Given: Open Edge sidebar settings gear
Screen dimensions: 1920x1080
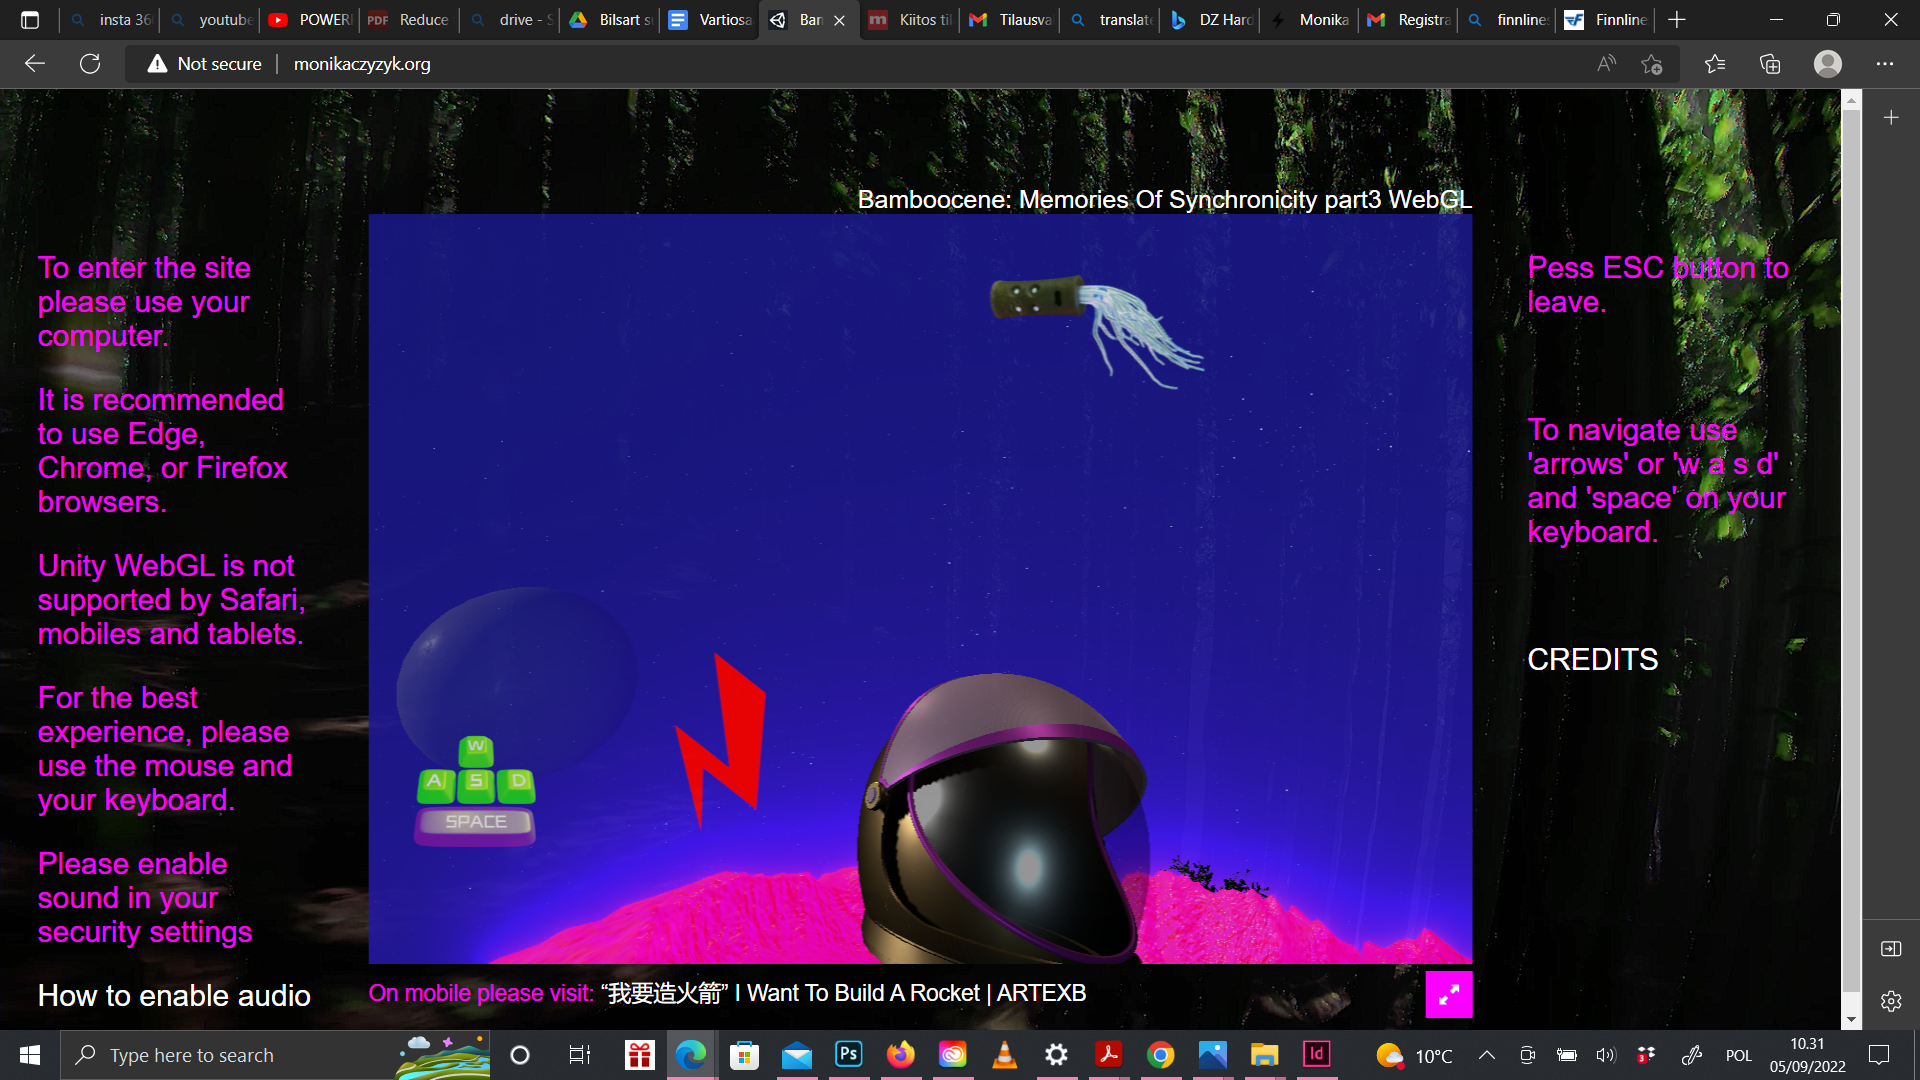Looking at the screenshot, I should pos(1890,1001).
